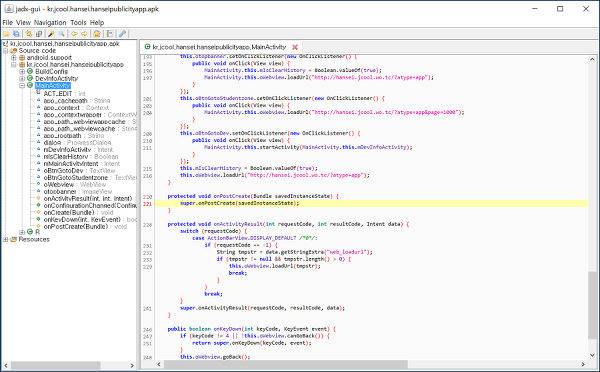Select app_context : Context field

pos(76,108)
